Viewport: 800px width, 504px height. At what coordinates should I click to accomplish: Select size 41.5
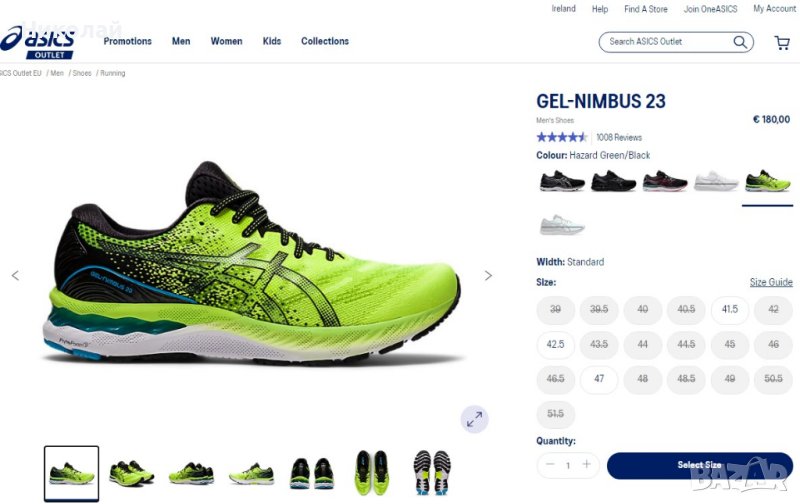coord(730,309)
